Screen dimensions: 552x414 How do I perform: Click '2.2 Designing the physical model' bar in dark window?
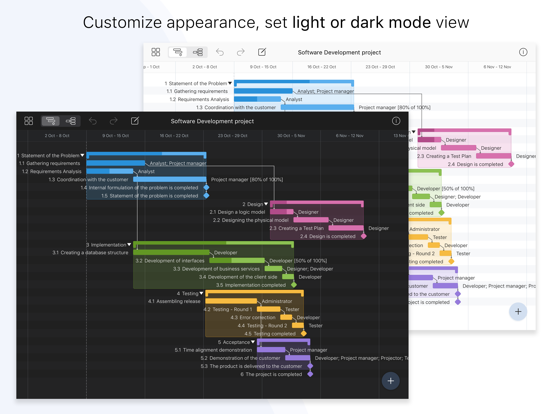[311, 220]
